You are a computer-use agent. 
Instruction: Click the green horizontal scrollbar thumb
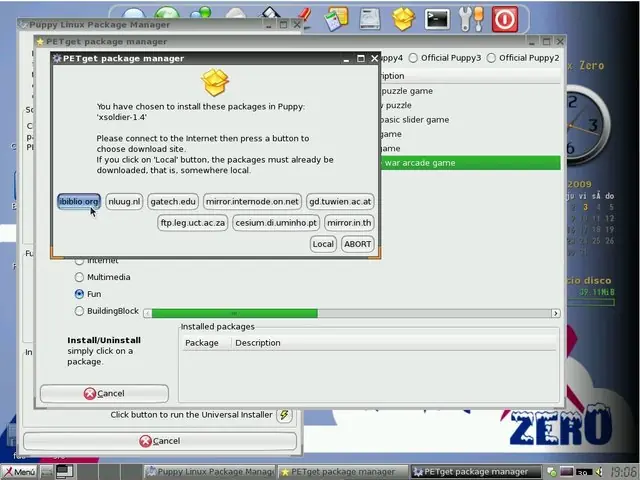click(235, 313)
